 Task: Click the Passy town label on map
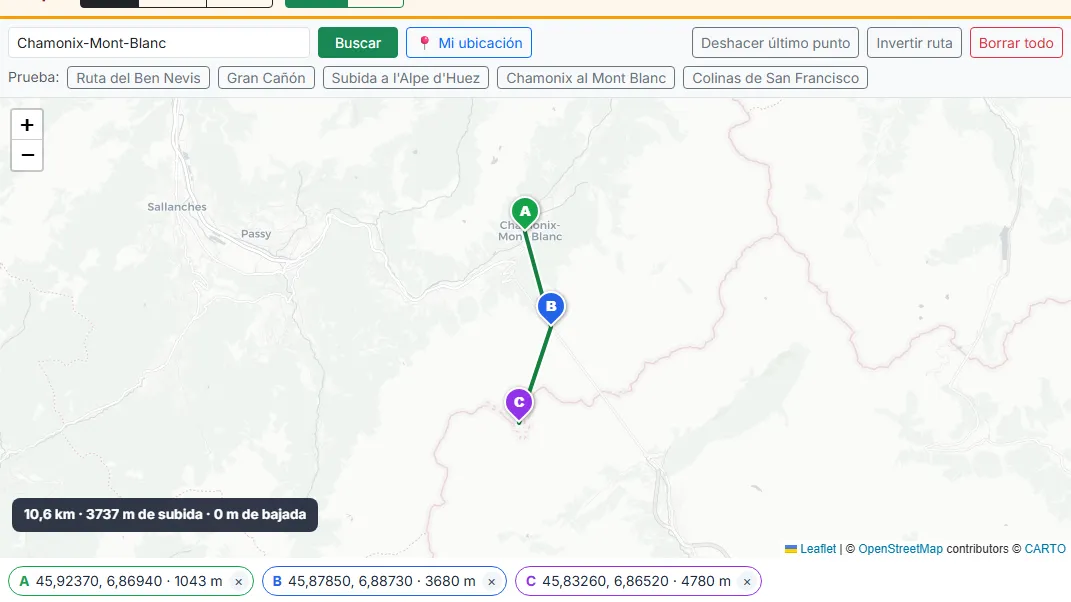click(x=256, y=234)
